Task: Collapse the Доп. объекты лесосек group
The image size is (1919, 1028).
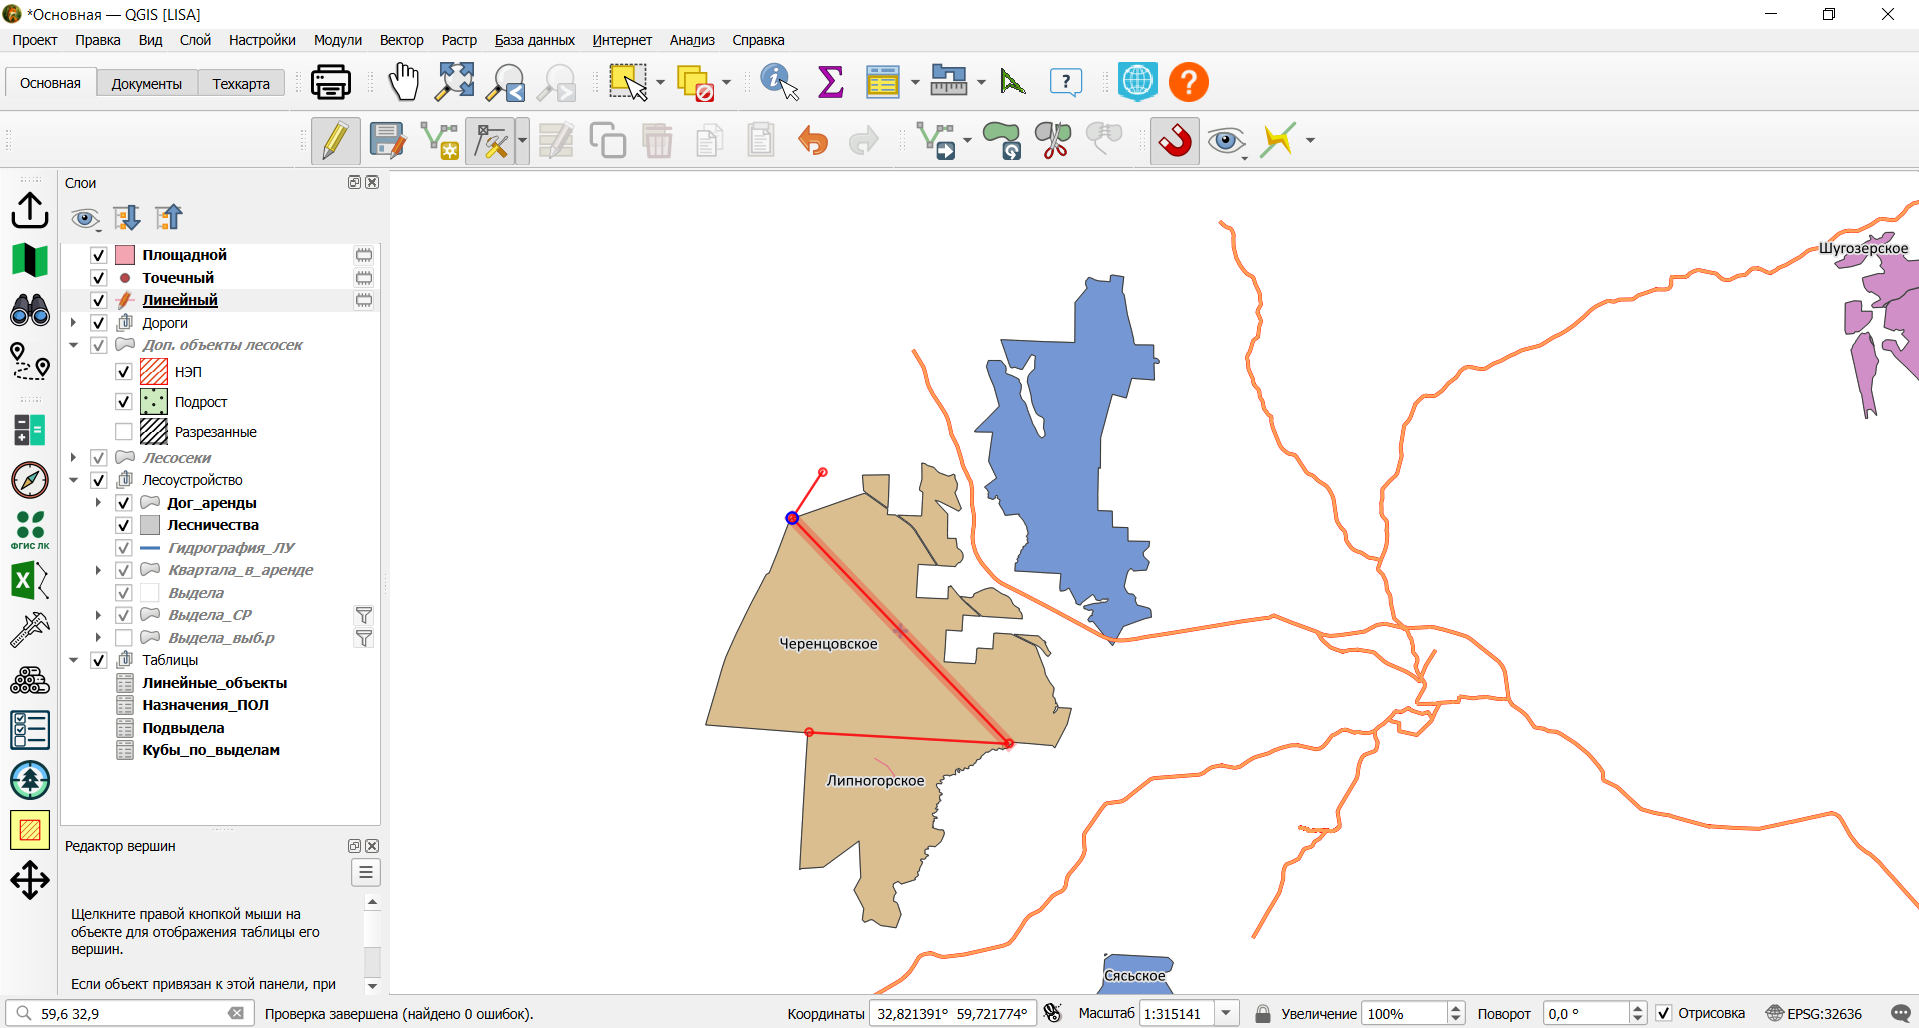Action: coord(74,345)
